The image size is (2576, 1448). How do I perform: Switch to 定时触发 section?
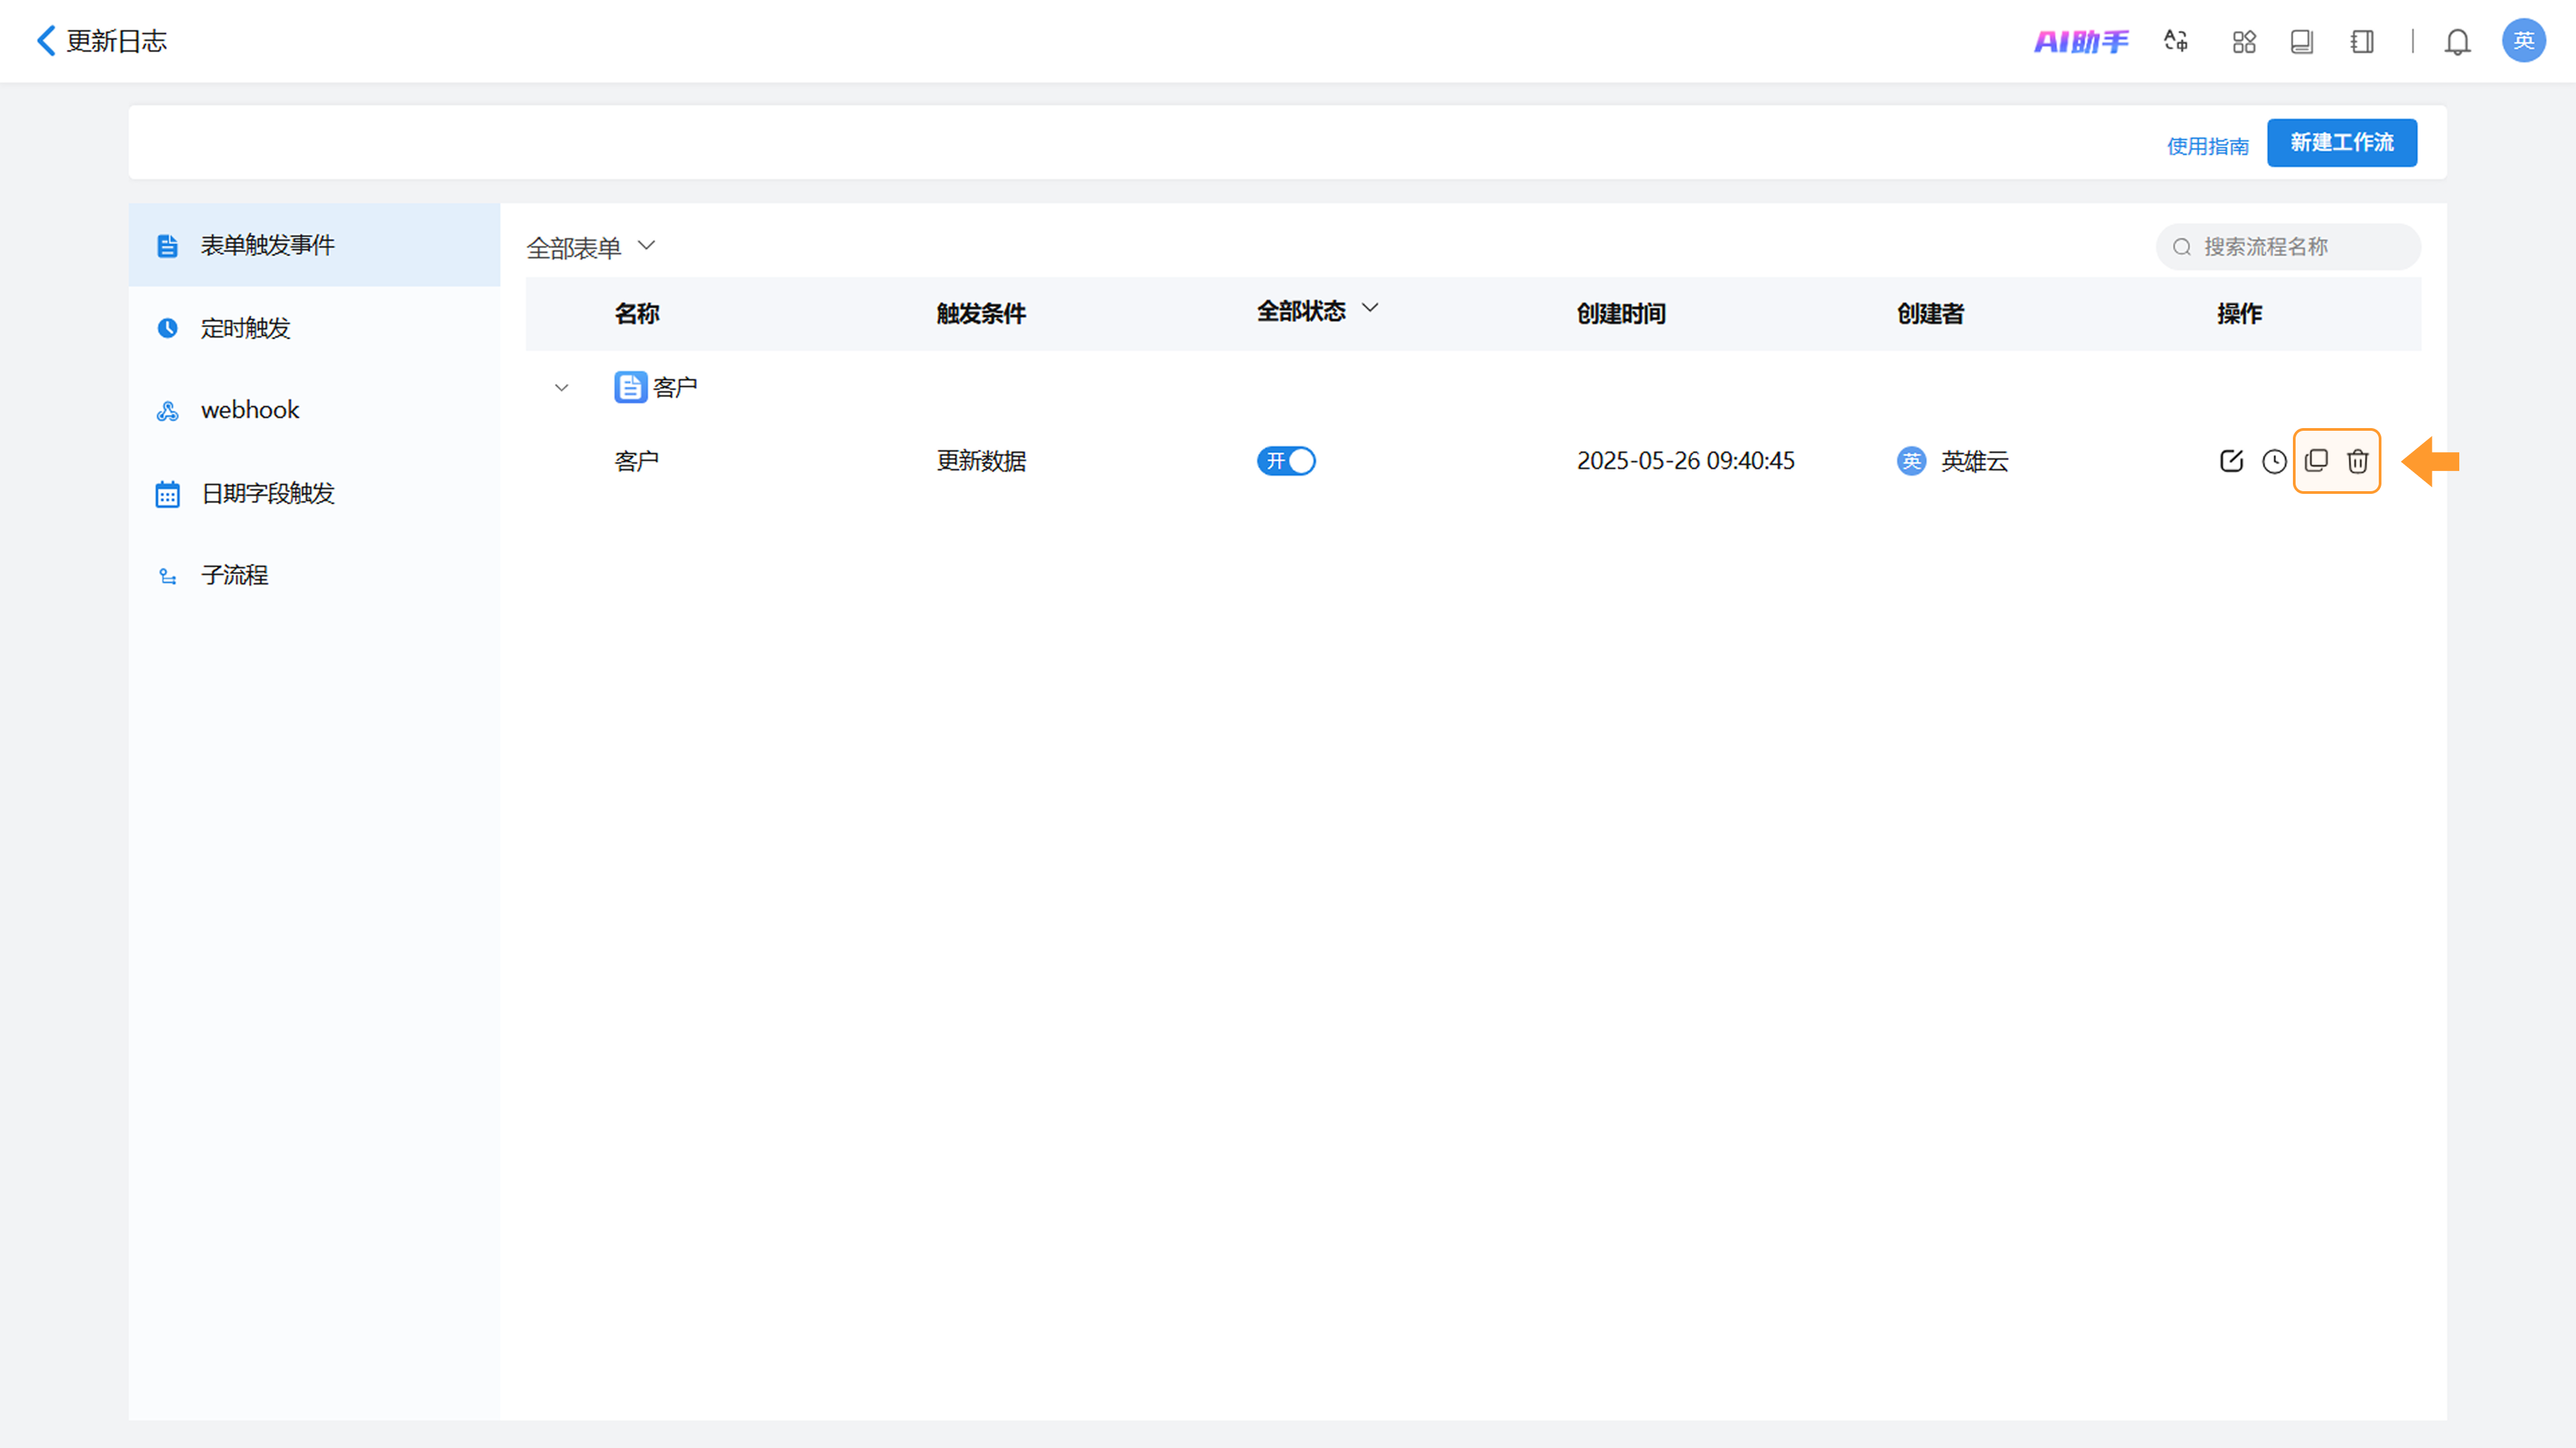pos(314,328)
